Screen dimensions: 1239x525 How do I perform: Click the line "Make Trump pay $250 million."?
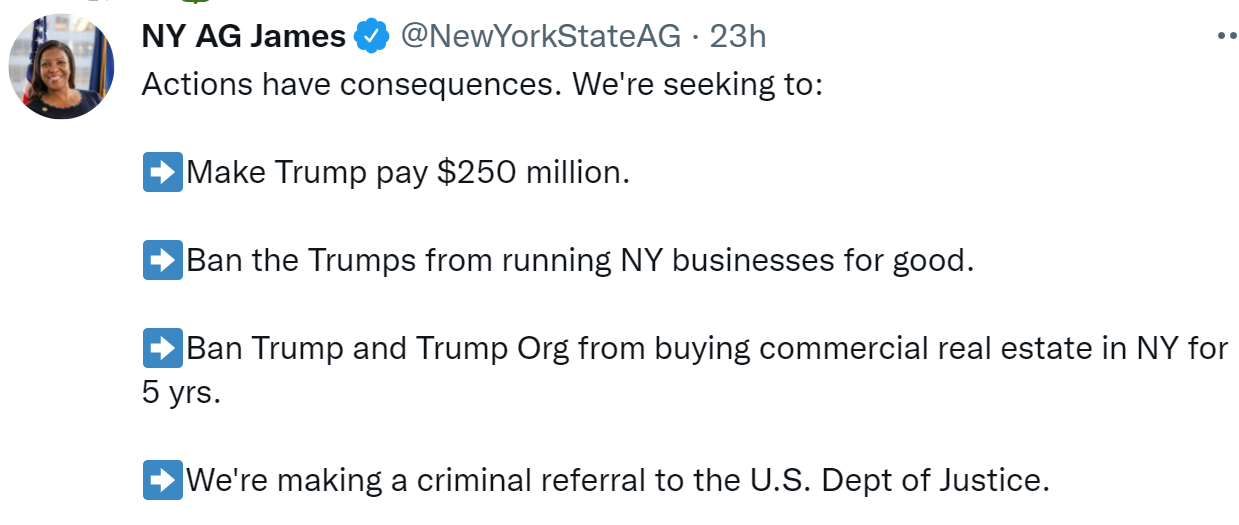pyautogui.click(x=408, y=173)
